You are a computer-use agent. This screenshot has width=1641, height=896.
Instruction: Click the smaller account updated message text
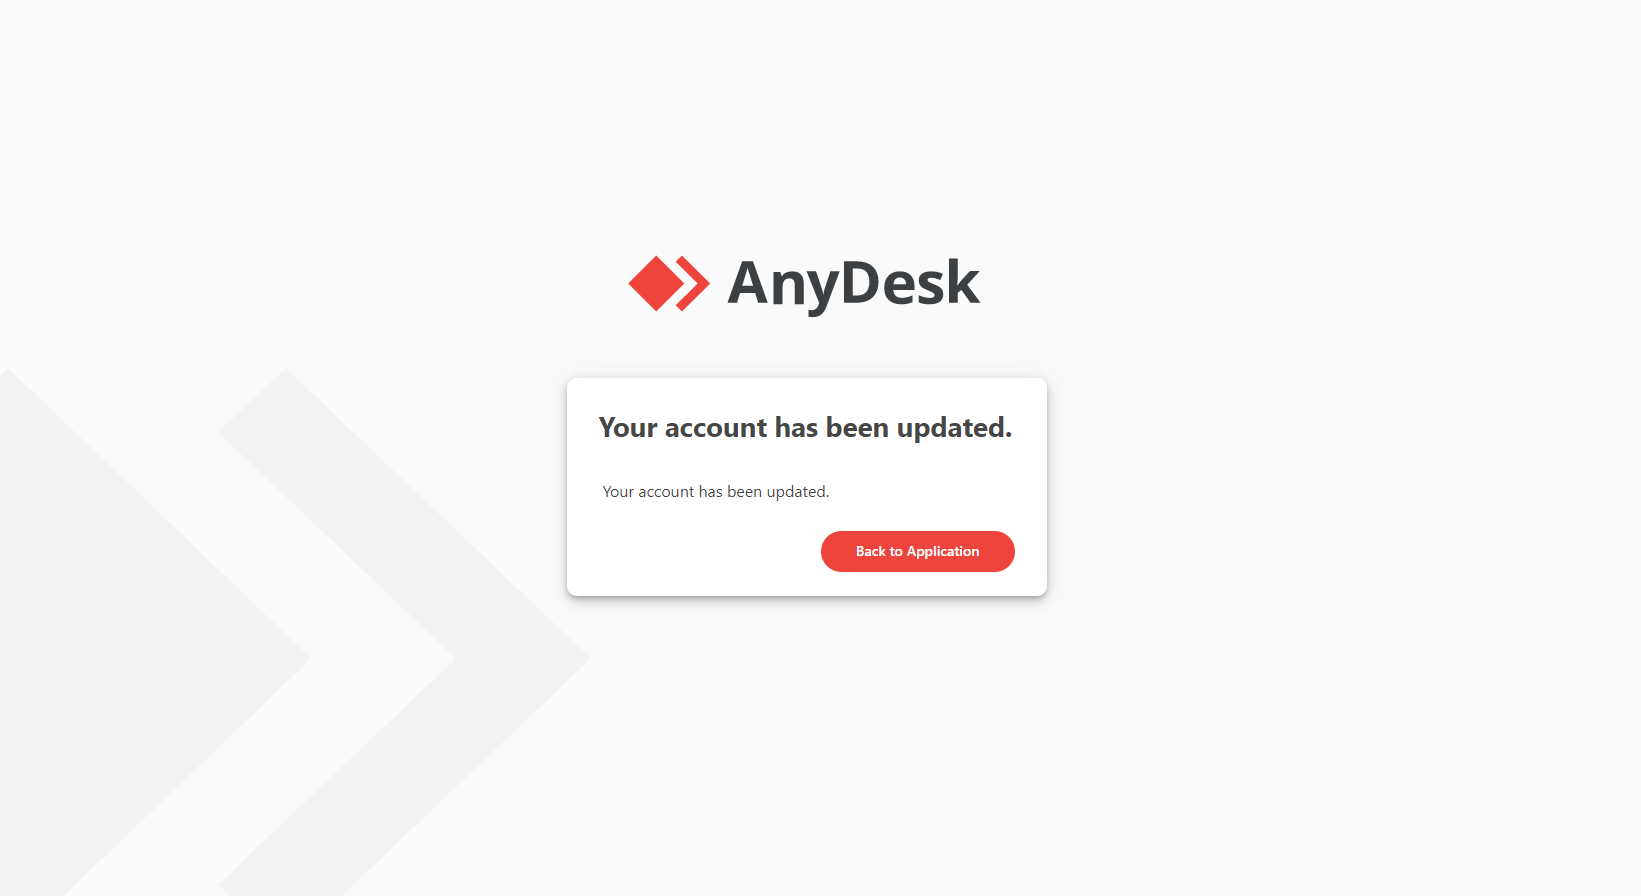pyautogui.click(x=715, y=492)
